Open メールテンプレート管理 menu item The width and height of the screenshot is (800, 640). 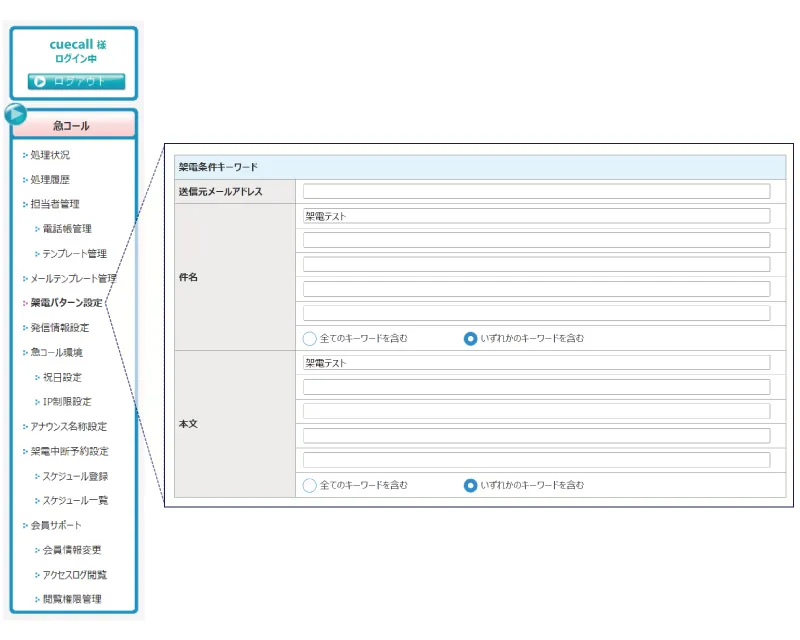[73, 278]
